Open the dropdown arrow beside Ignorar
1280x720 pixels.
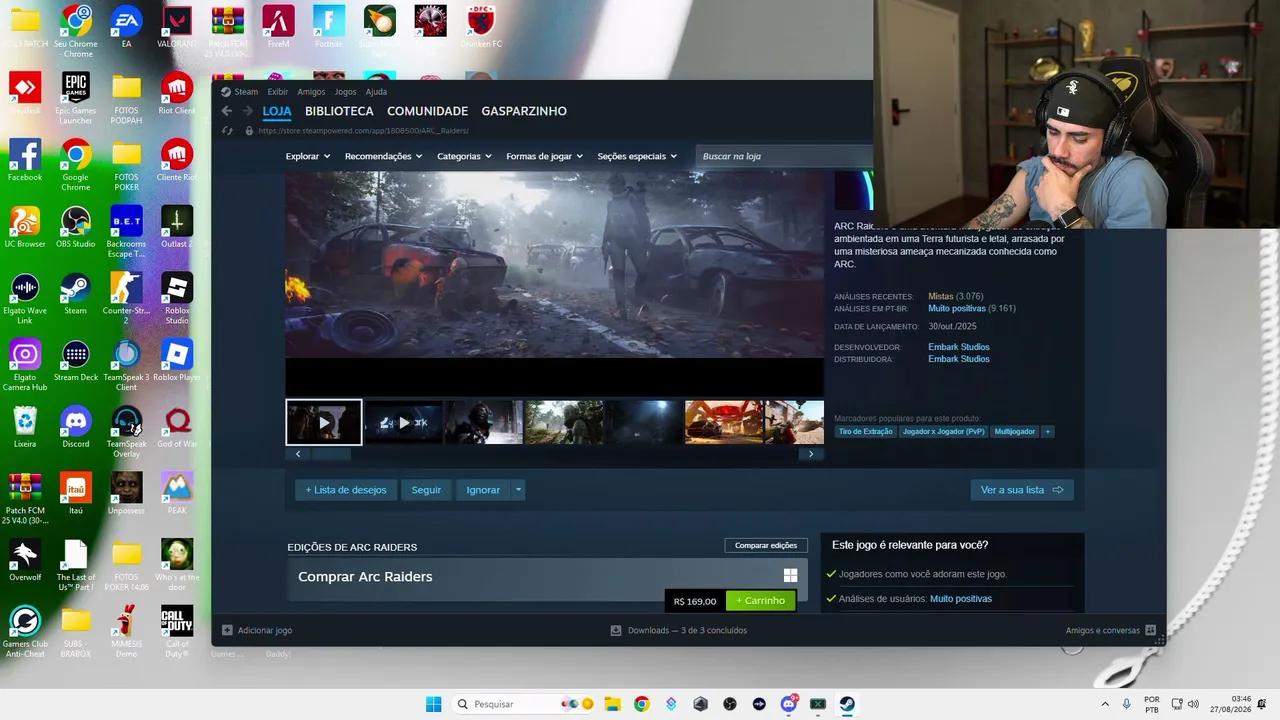click(x=518, y=490)
